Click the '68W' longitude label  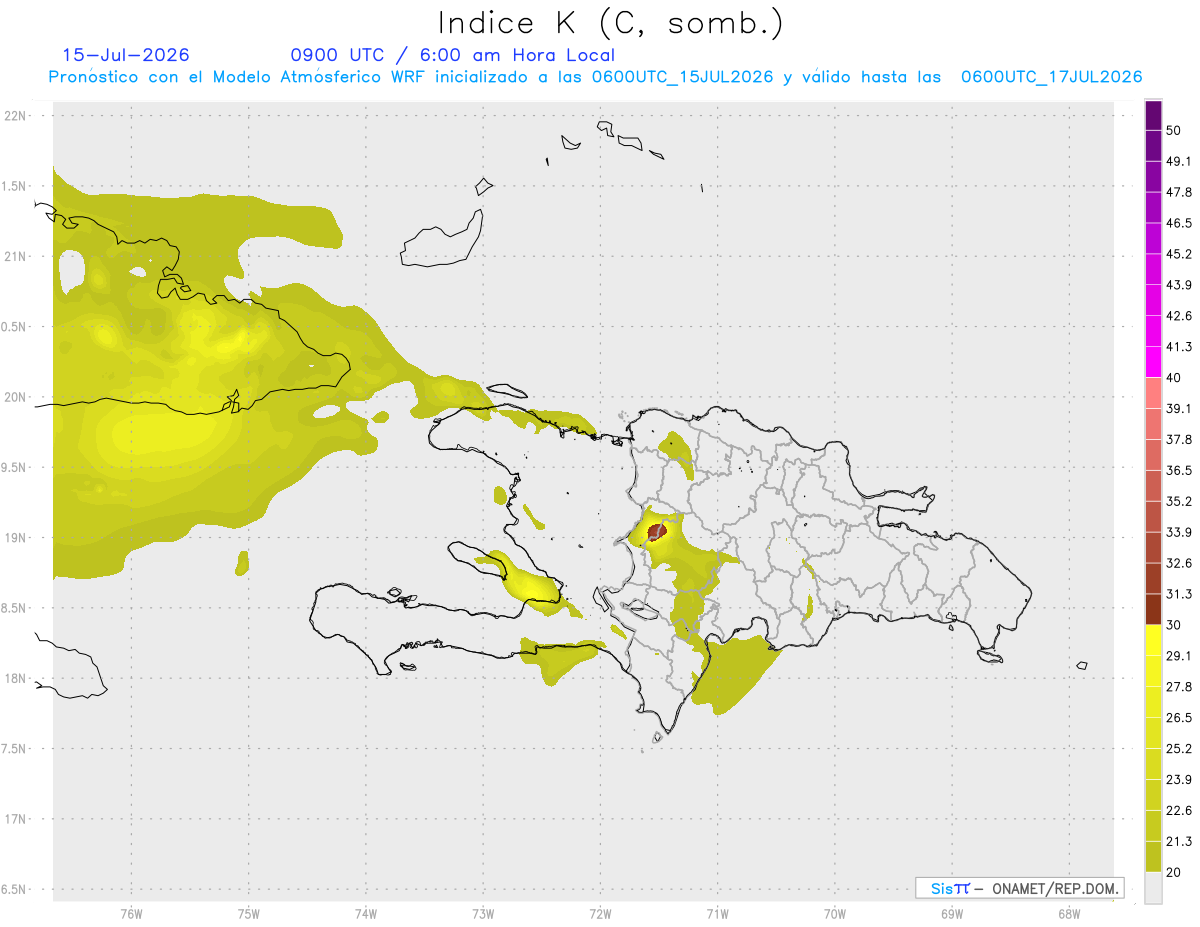point(1069,915)
